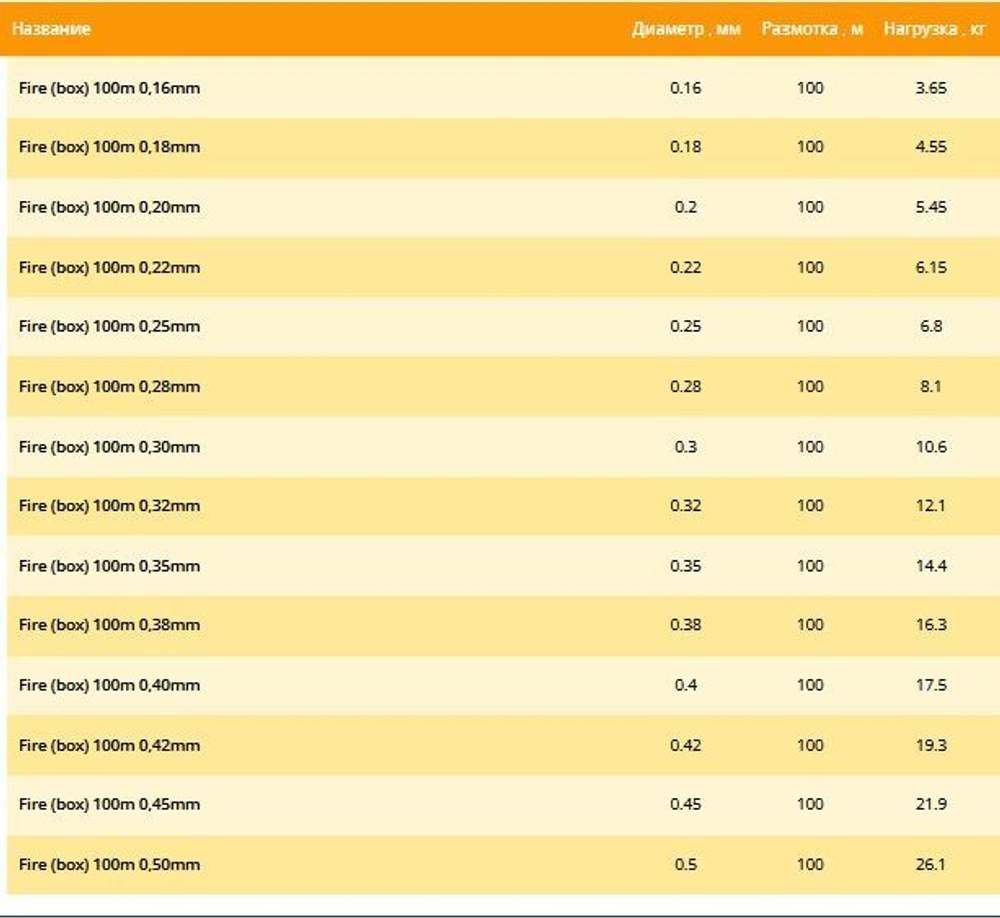Select the row 'Fire (box) 100m 0,30mm'
Screen dimensions: 1000x918
[503, 446]
